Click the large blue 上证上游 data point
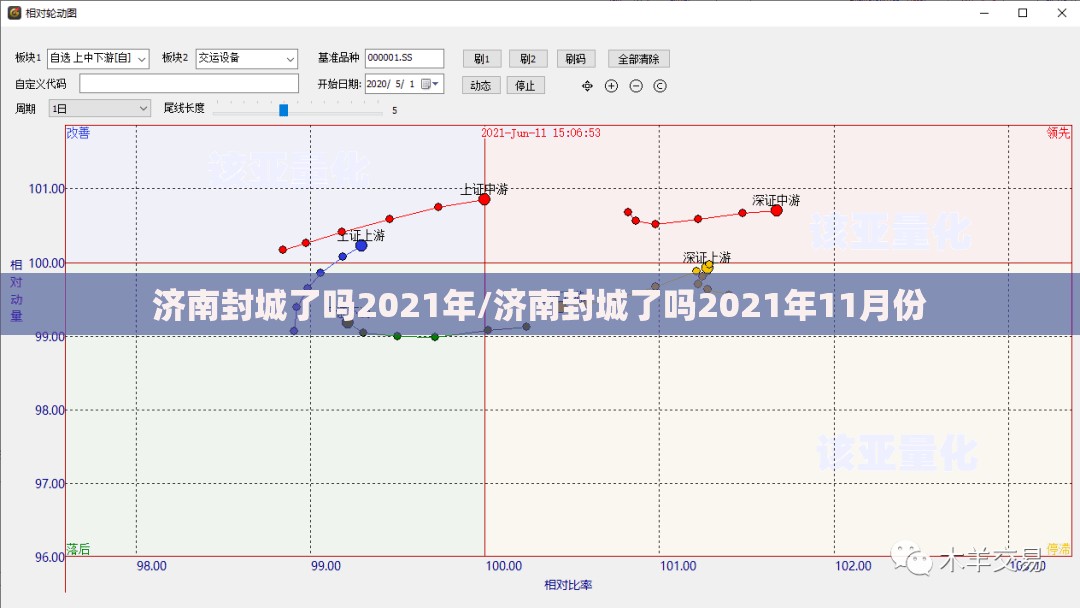 click(x=361, y=245)
